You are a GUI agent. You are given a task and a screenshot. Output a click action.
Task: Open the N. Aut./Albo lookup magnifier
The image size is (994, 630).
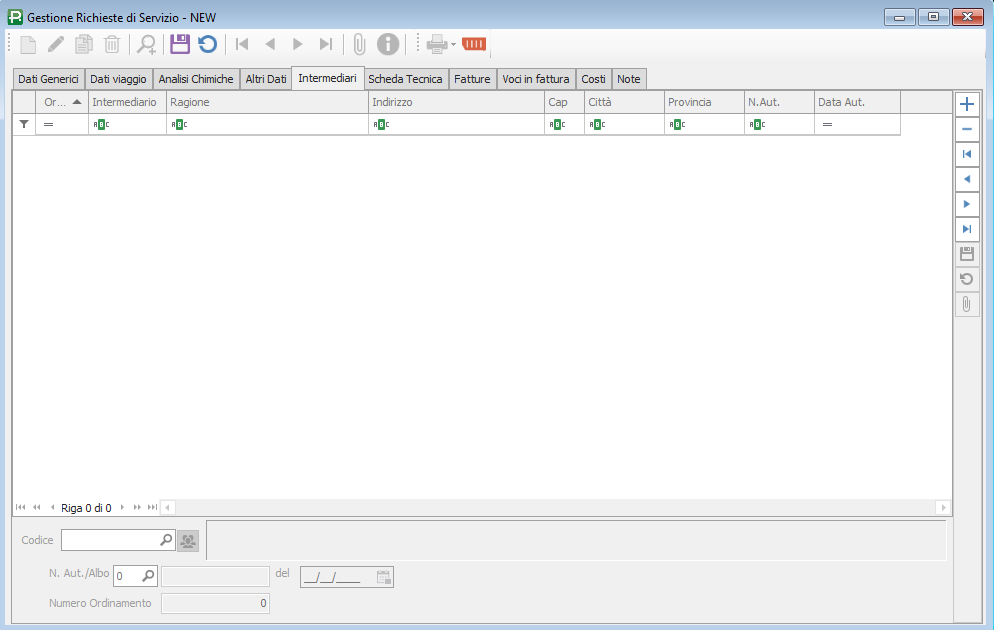coord(147,576)
